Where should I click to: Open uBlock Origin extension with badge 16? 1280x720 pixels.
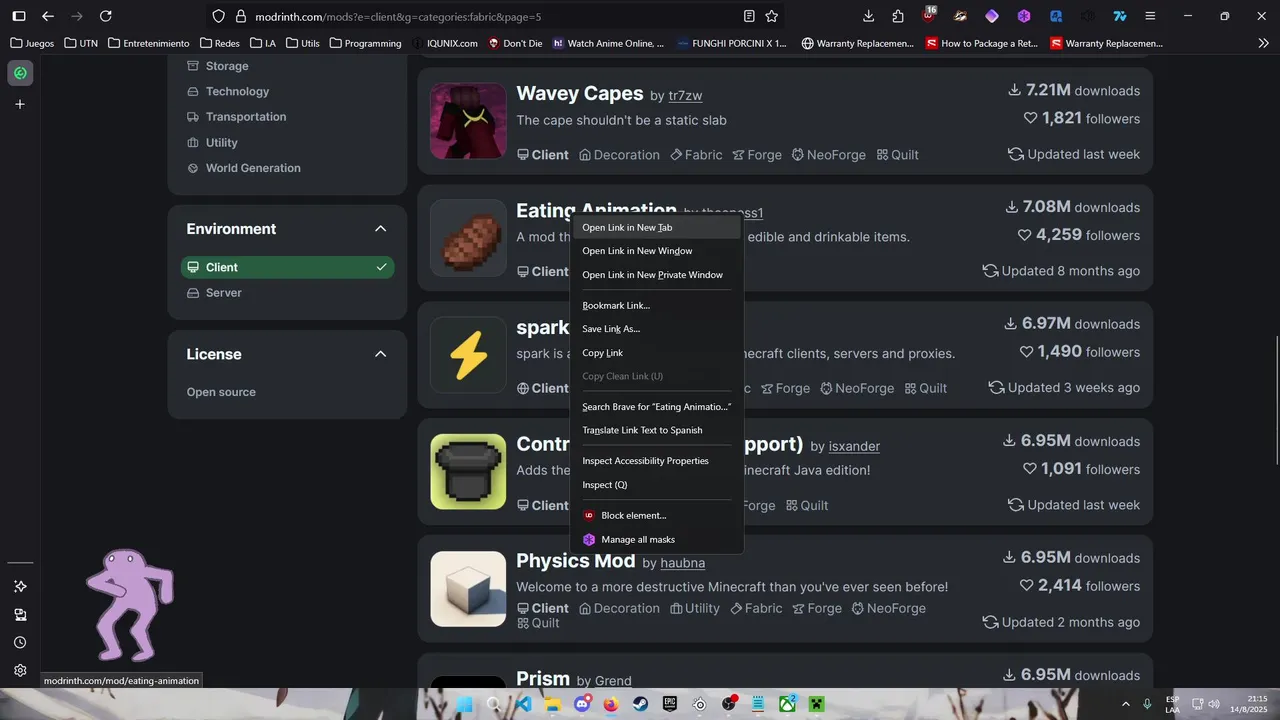(929, 15)
